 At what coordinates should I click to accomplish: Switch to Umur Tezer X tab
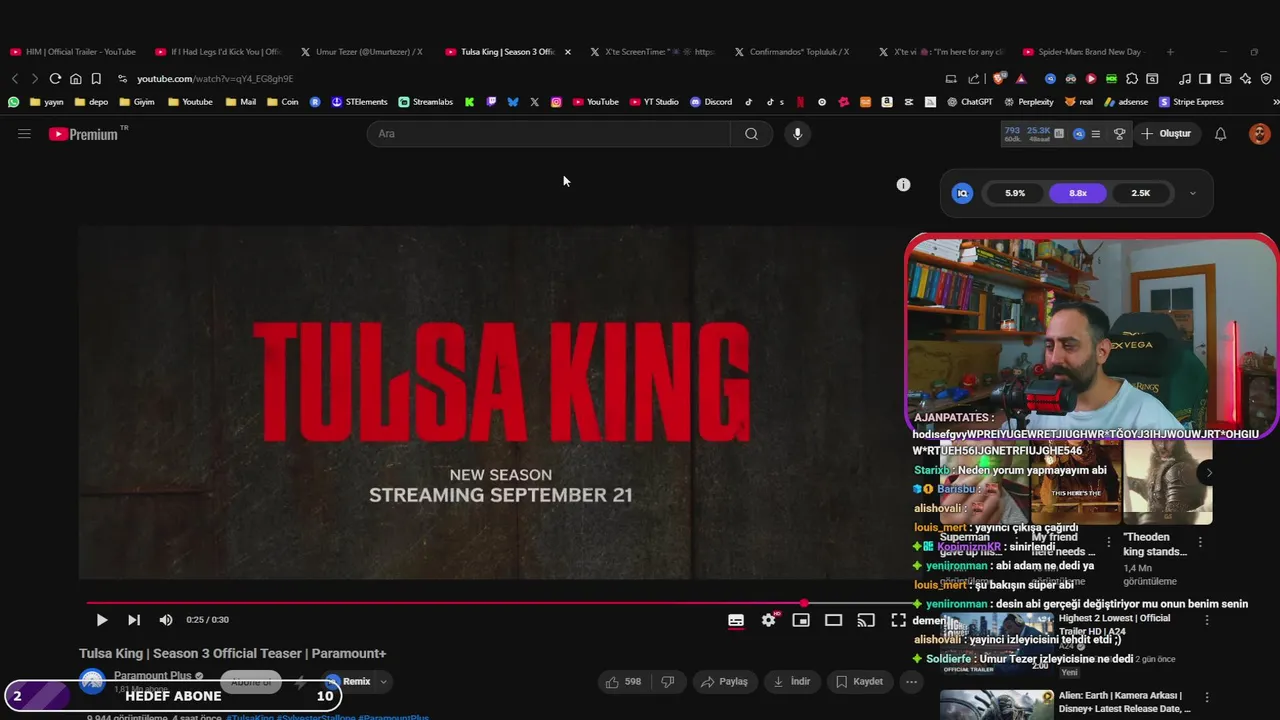click(362, 52)
